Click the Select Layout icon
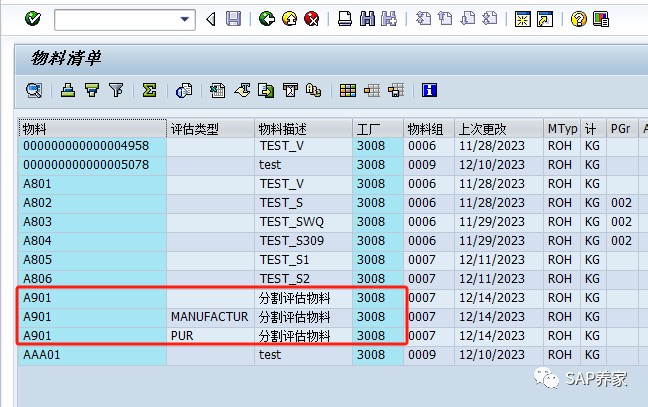 coord(372,90)
